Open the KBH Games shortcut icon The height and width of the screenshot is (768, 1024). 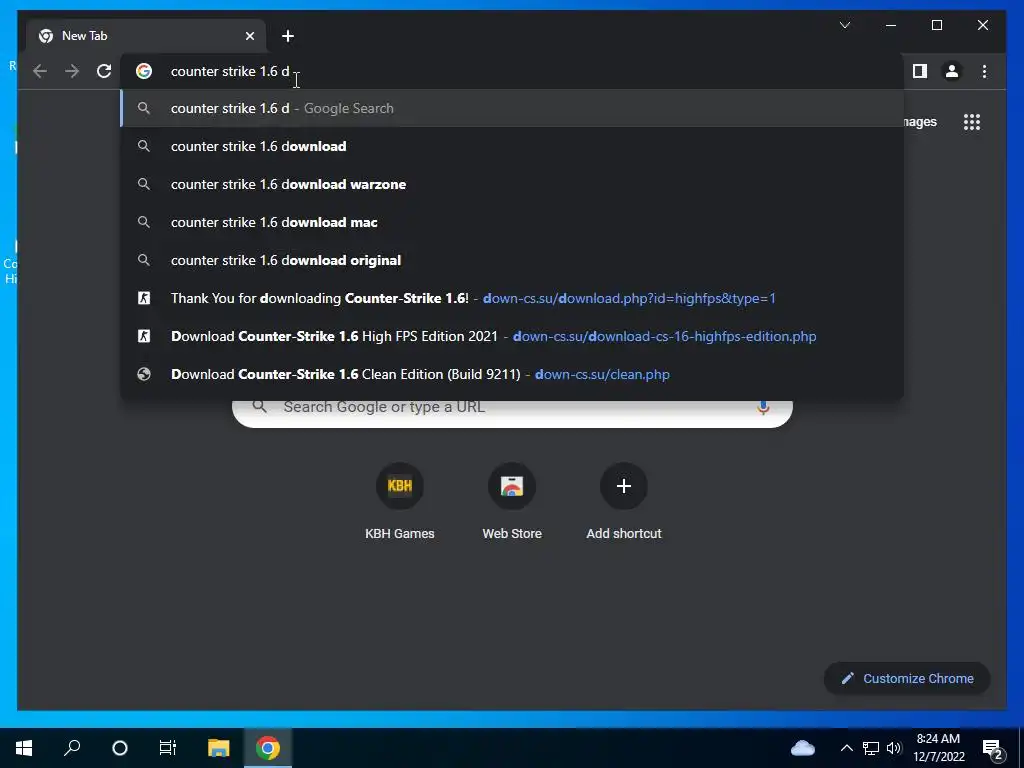point(400,486)
